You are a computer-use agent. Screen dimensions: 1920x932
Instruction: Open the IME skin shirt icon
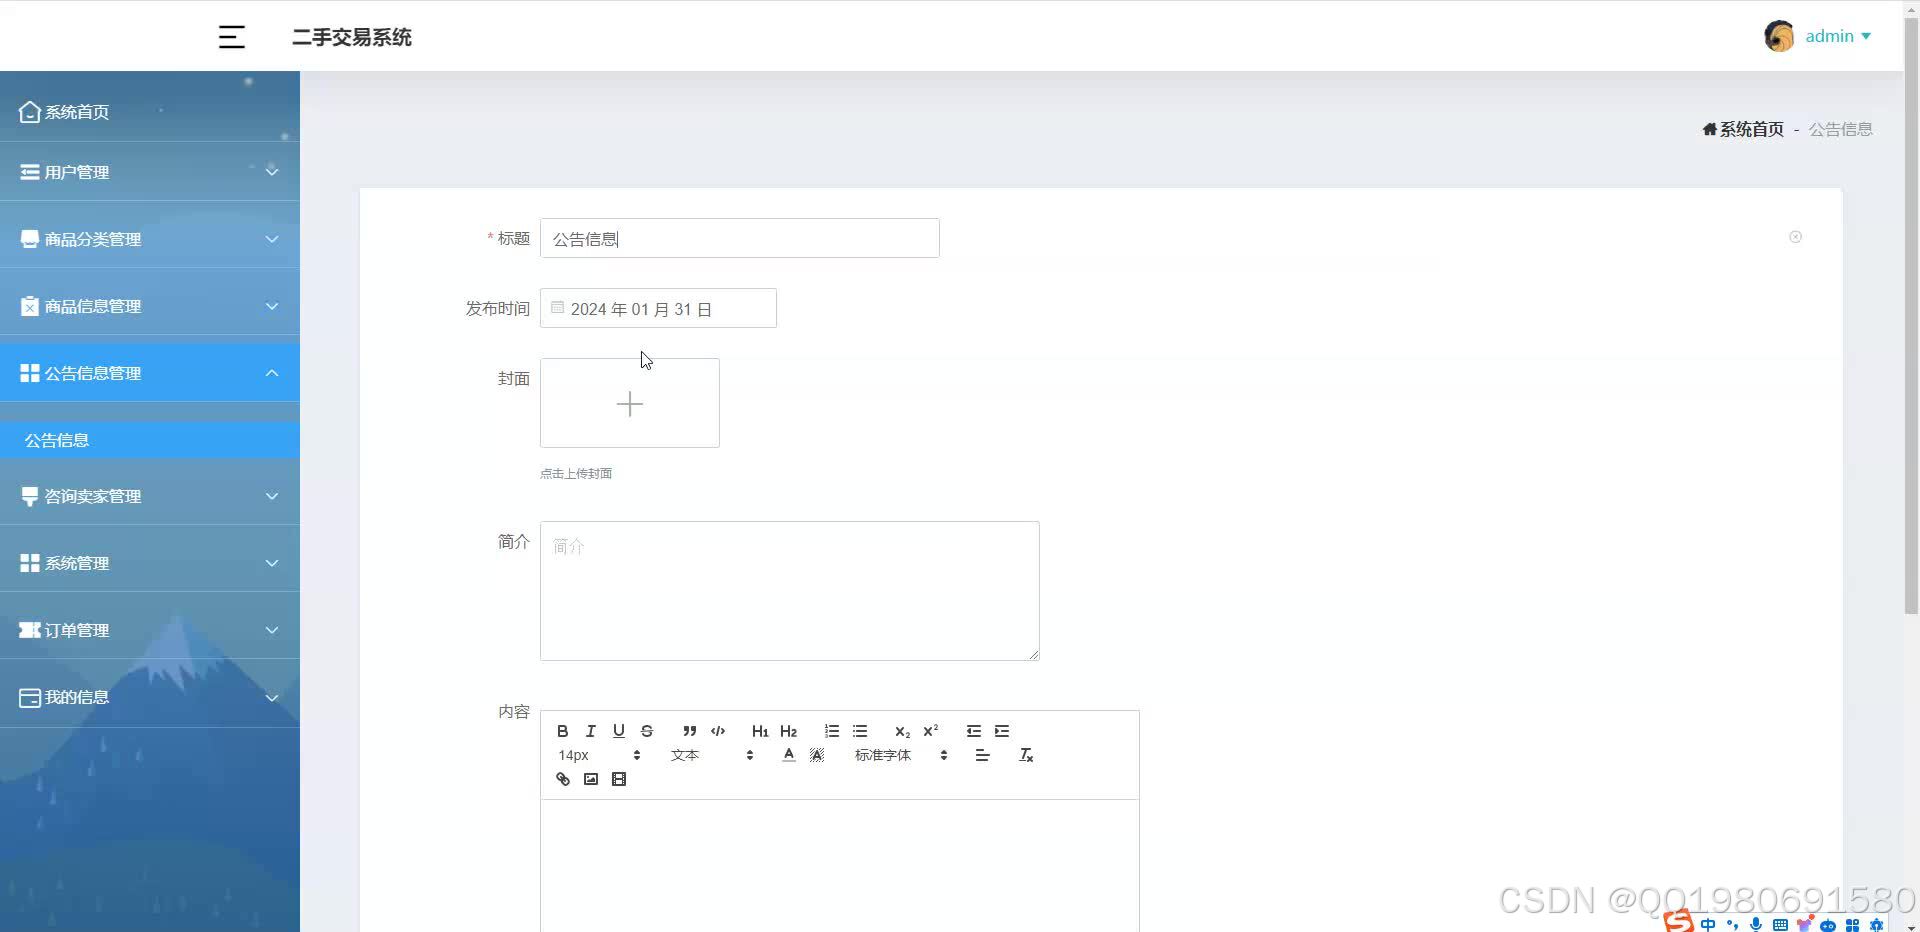(1804, 925)
